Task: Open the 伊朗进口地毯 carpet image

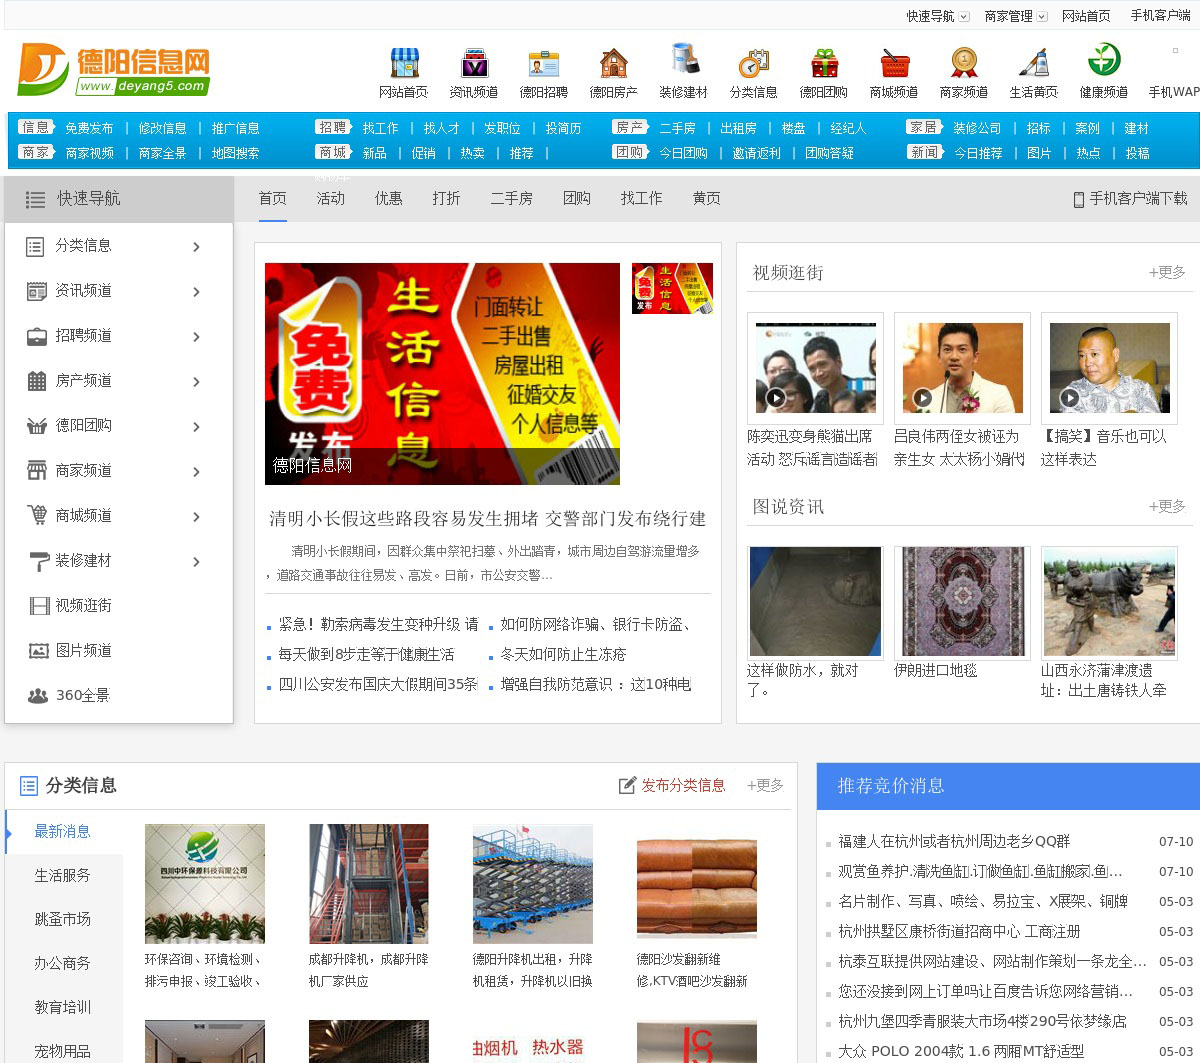Action: point(962,602)
